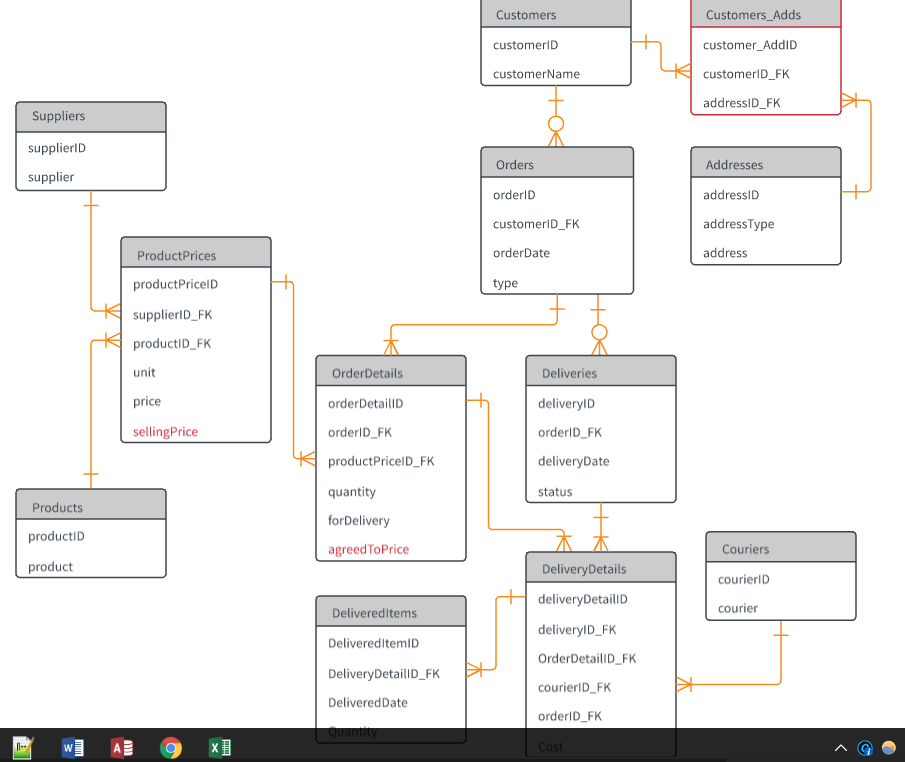This screenshot has height=762, width=905.
Task: Select the DeliveredItems table header
Action: (391, 611)
